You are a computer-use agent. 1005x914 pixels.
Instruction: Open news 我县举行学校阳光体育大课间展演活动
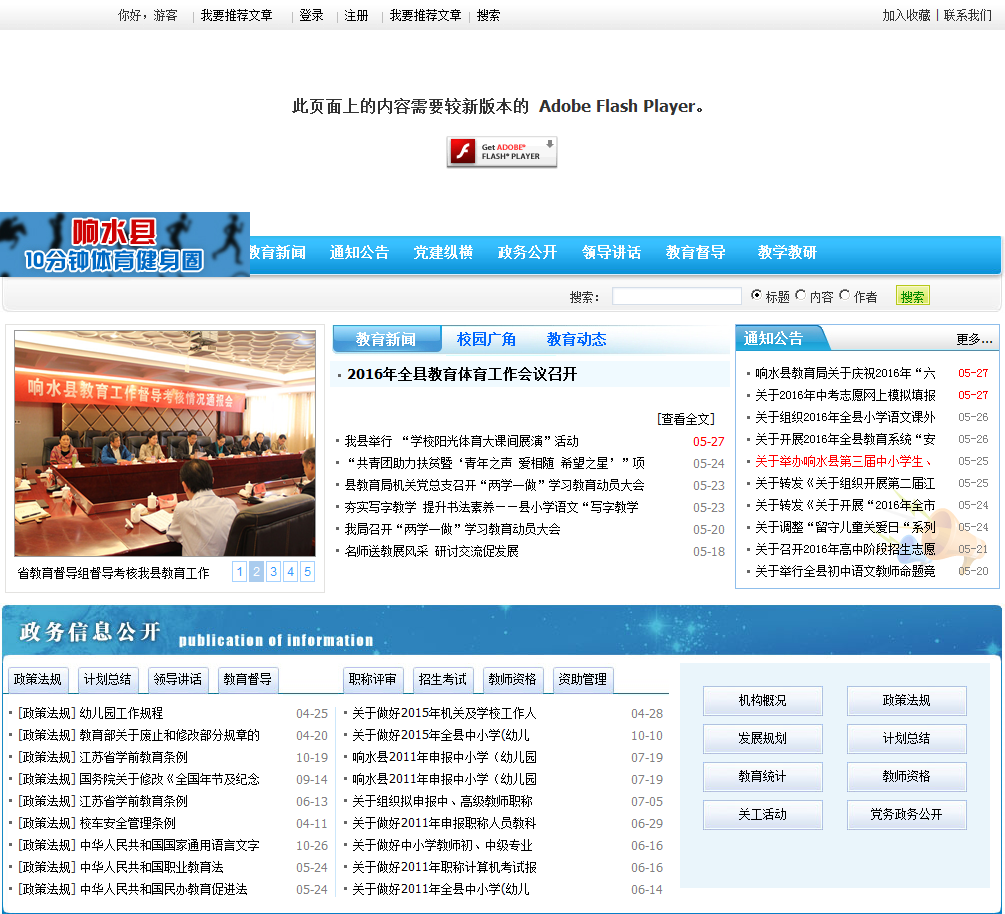coord(461,441)
